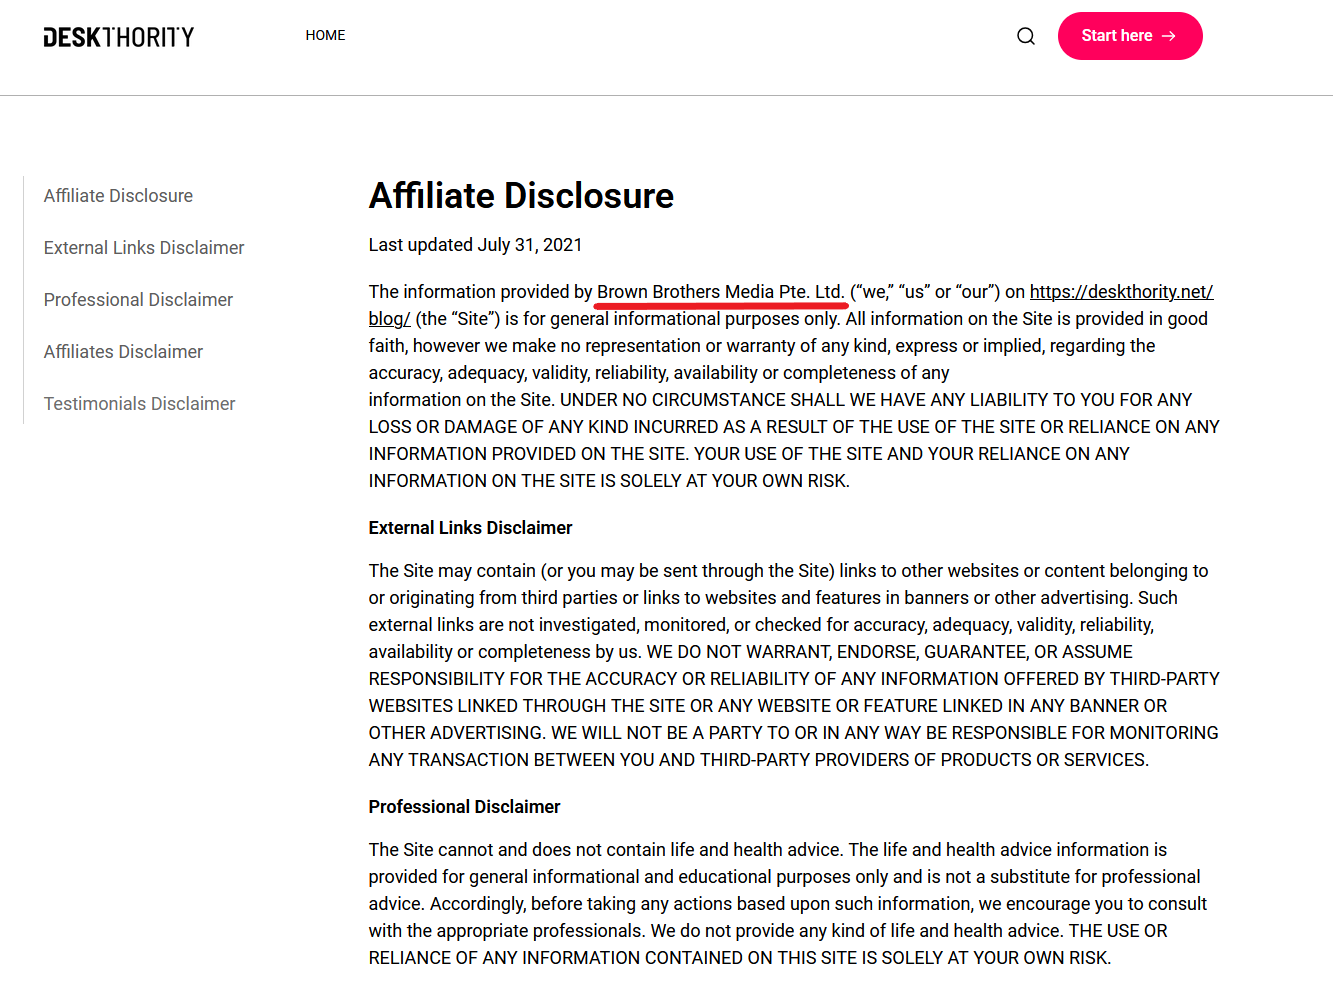Screen dimensions: 1333x981
Task: Click the Affiliate Disclosure page heading
Action: click(521, 196)
